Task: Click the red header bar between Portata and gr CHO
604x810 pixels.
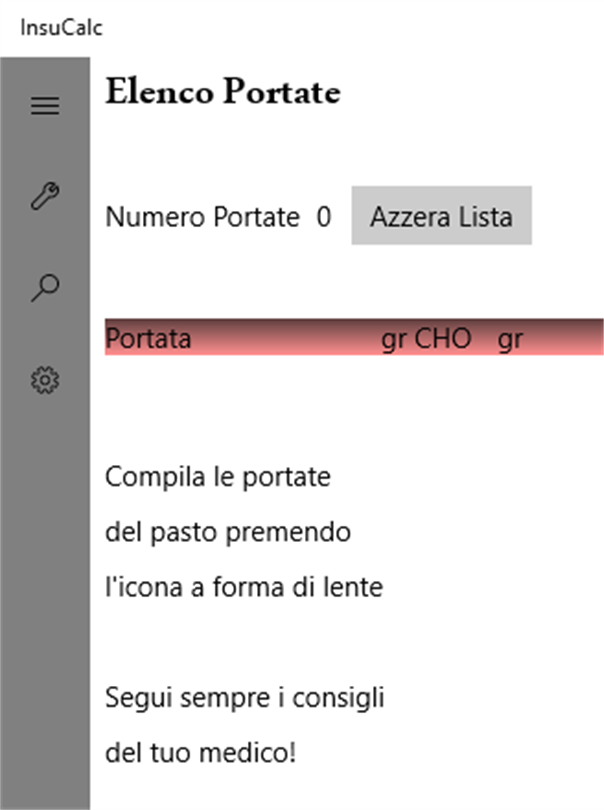Action: [x=285, y=339]
